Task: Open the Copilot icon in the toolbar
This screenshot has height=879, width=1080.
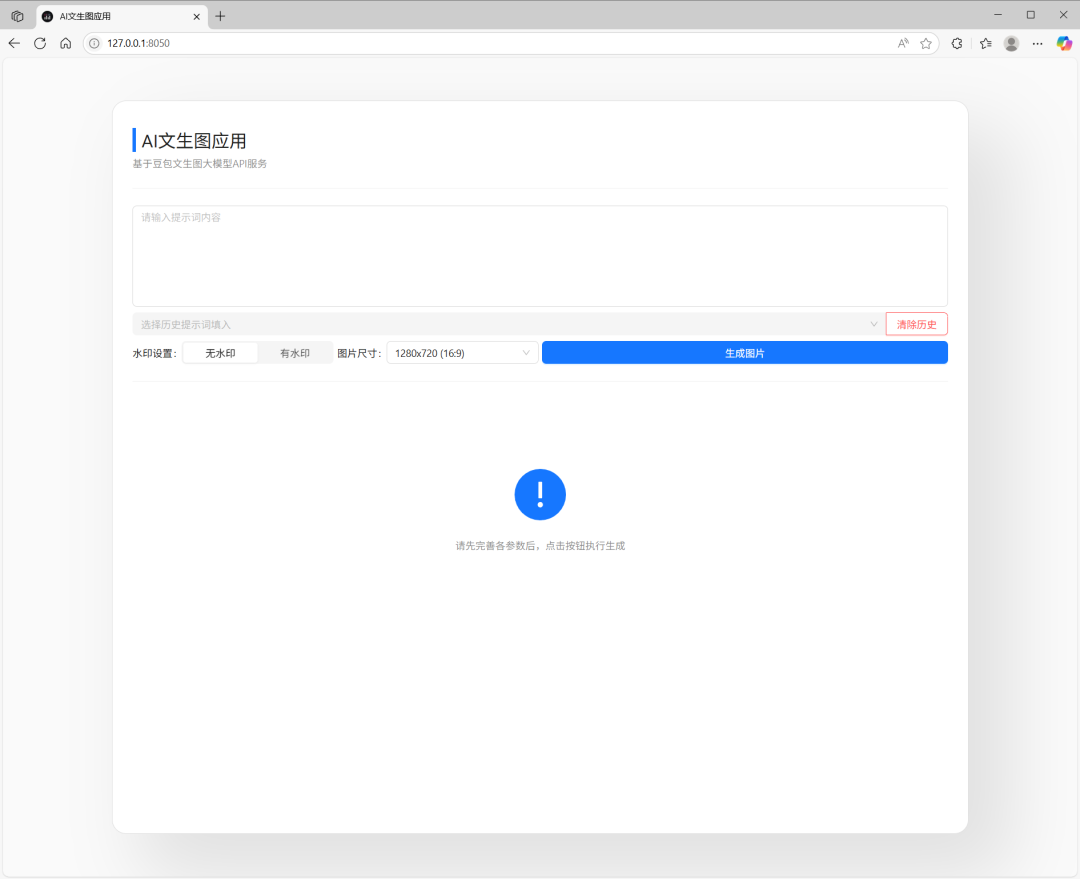Action: click(1063, 43)
